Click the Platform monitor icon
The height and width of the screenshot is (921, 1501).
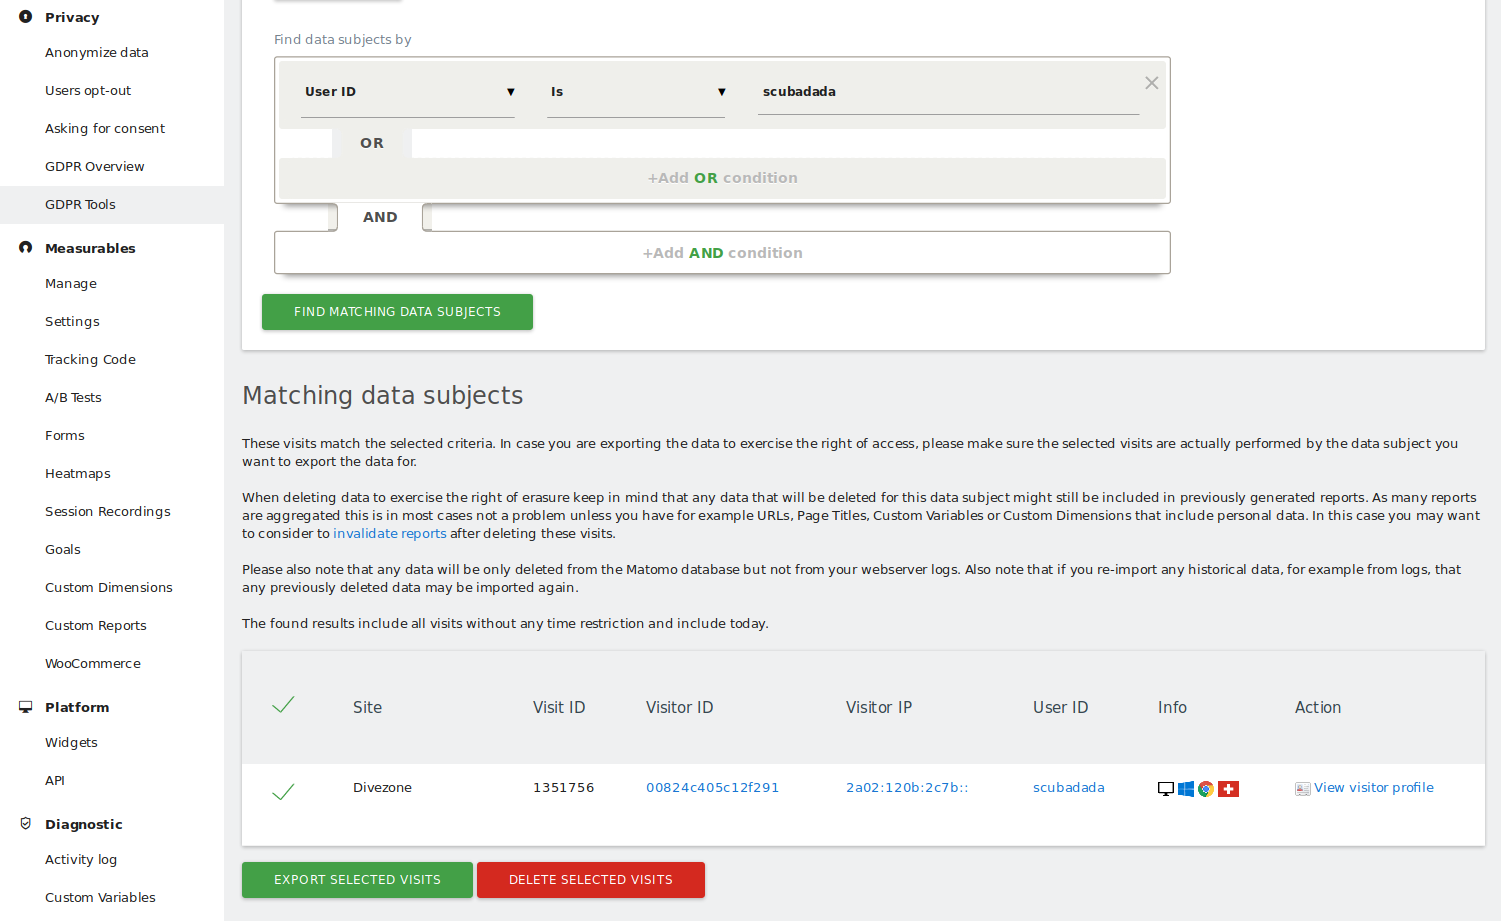coord(24,706)
